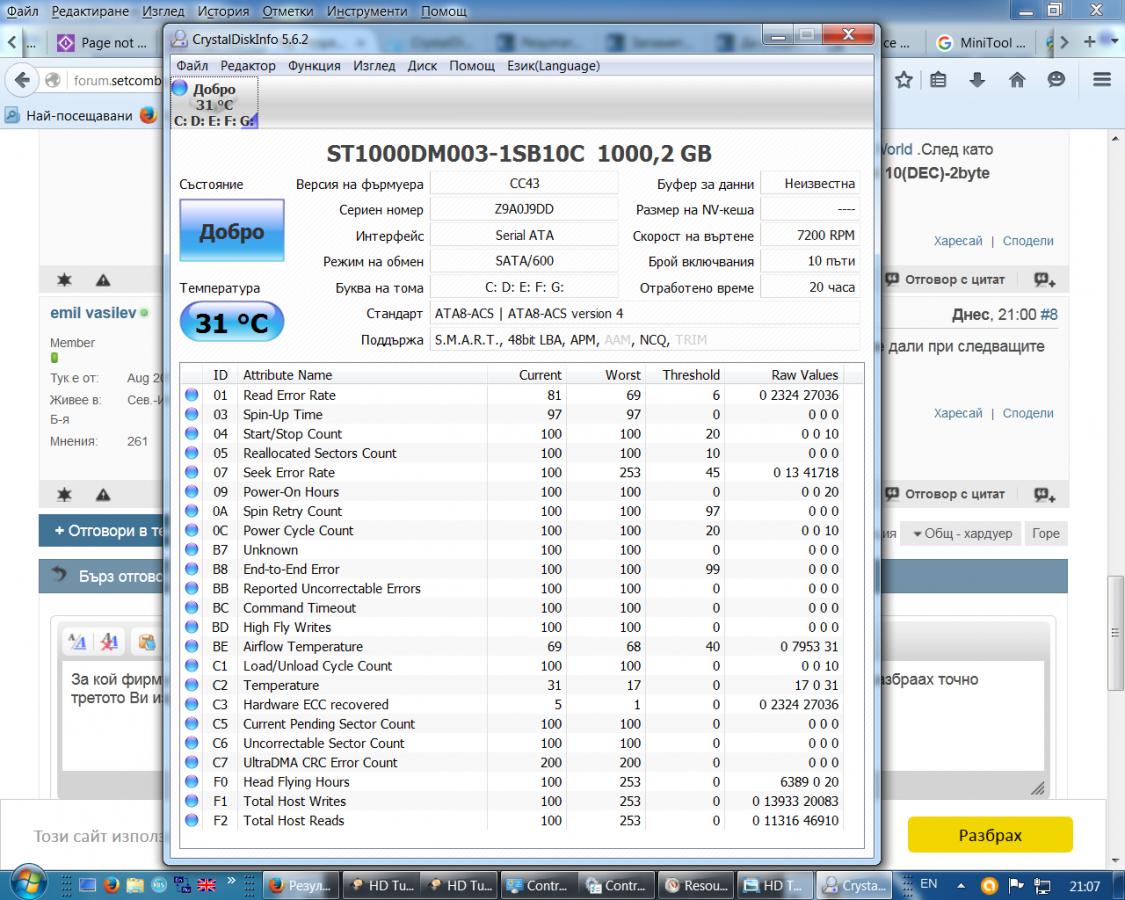Image resolution: width=1125 pixels, height=900 pixels.
Task: Select the indicator for Current Pending Sector Count
Action: [192, 723]
